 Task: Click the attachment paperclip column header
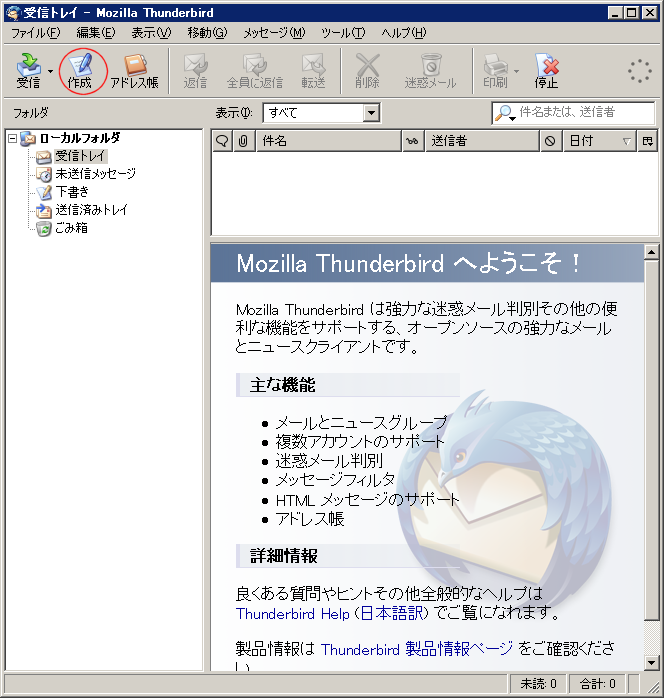[x=243, y=141]
